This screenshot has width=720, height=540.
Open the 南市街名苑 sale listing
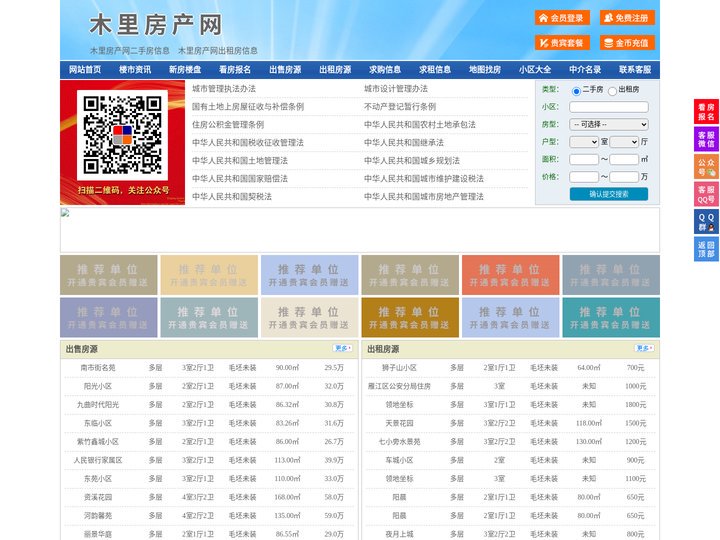point(98,368)
